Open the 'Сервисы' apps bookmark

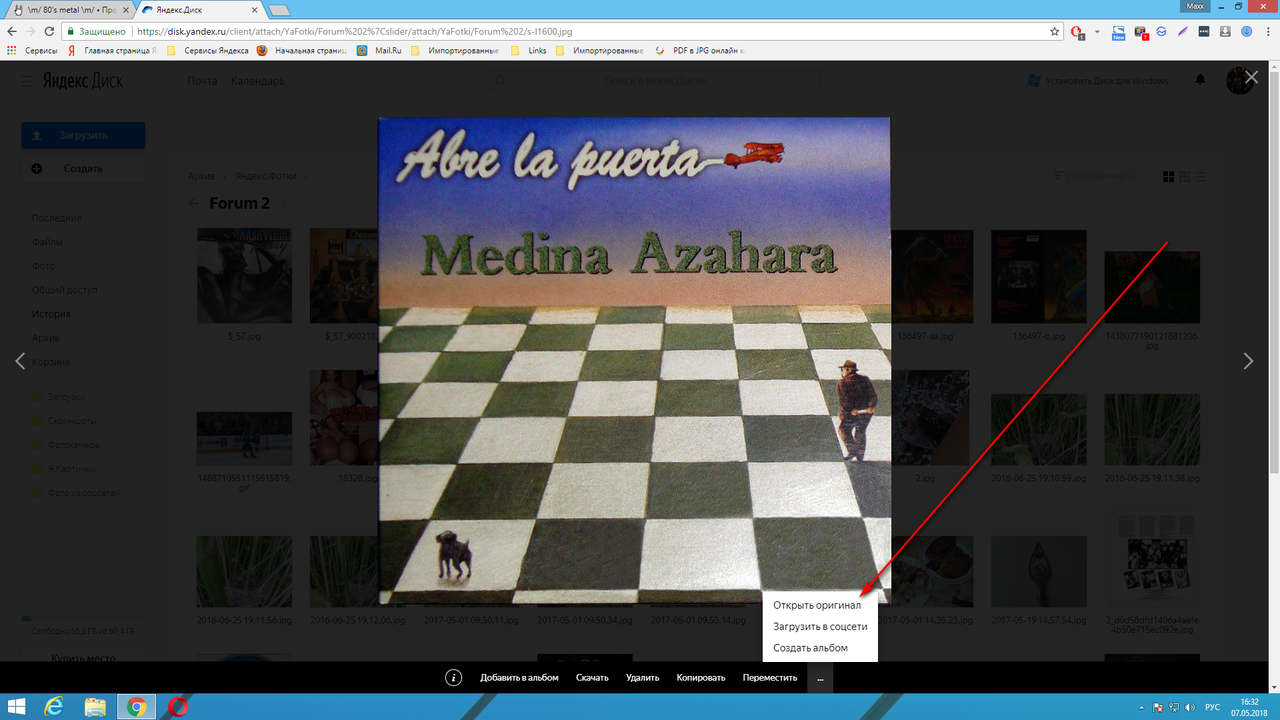click(32, 50)
